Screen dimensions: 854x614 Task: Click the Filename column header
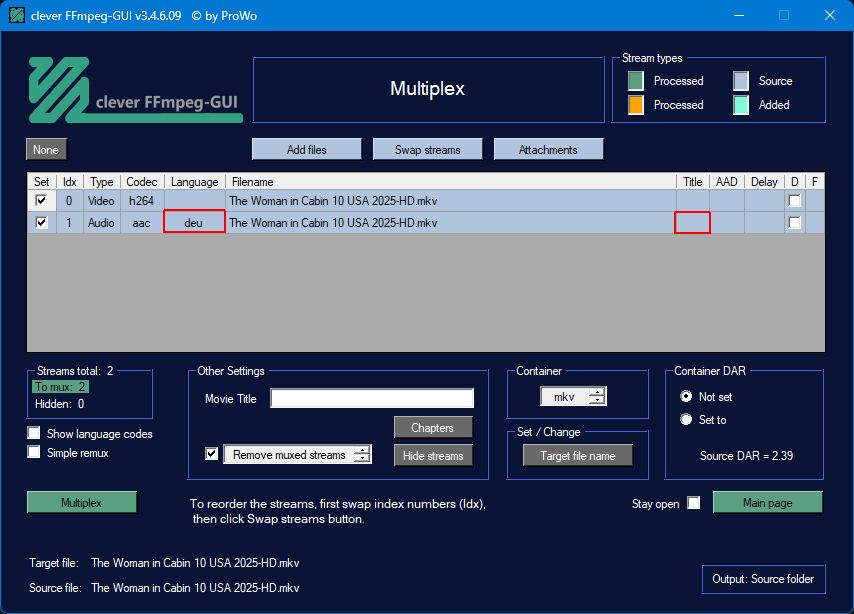click(x=451, y=181)
